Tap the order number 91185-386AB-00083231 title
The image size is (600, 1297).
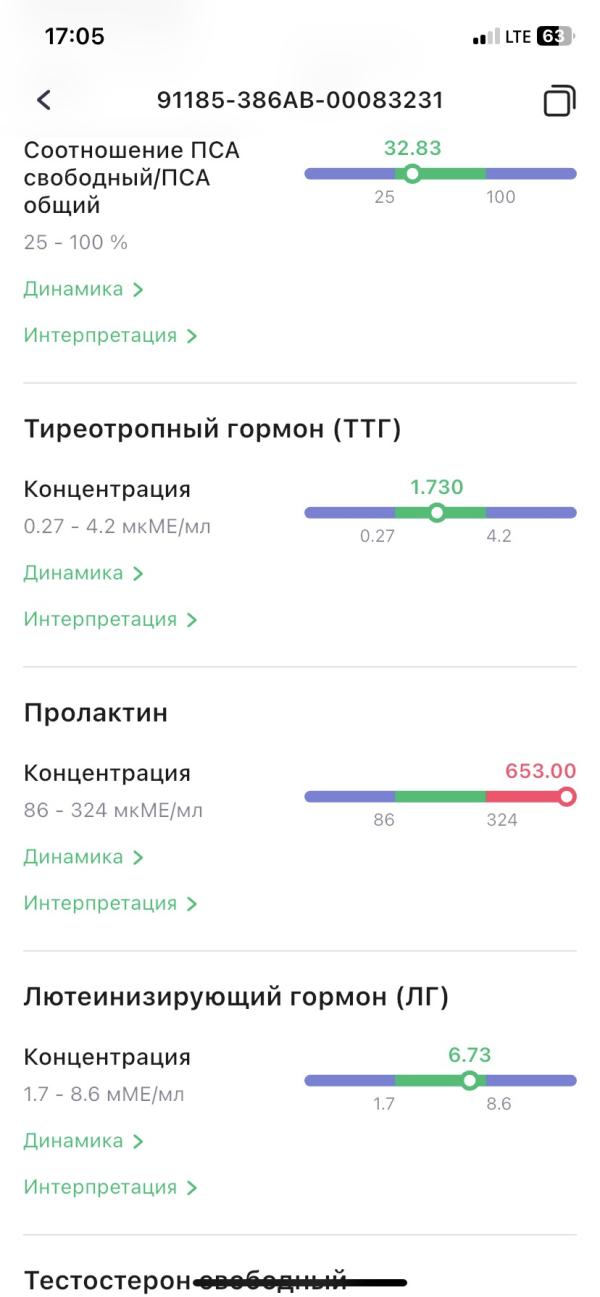300,100
